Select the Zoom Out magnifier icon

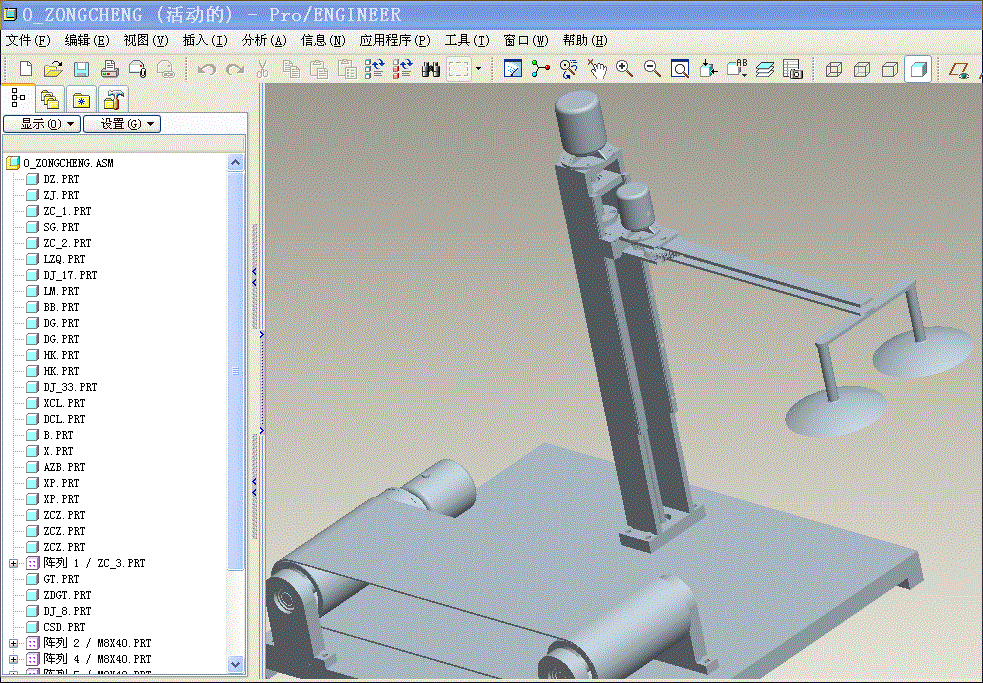pyautogui.click(x=652, y=69)
